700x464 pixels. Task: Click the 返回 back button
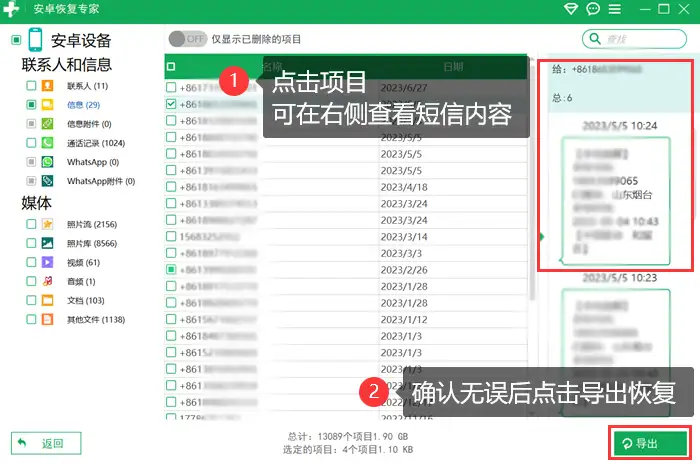(46, 443)
